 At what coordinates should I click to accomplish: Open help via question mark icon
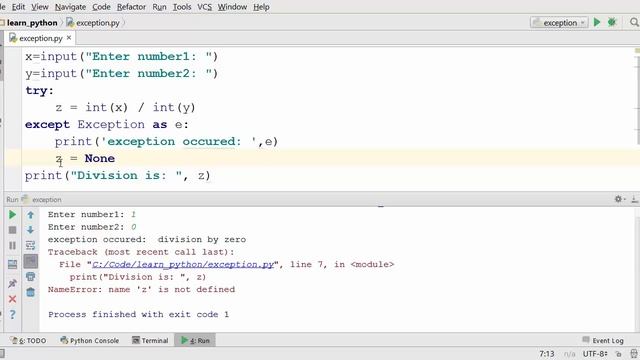(12, 314)
